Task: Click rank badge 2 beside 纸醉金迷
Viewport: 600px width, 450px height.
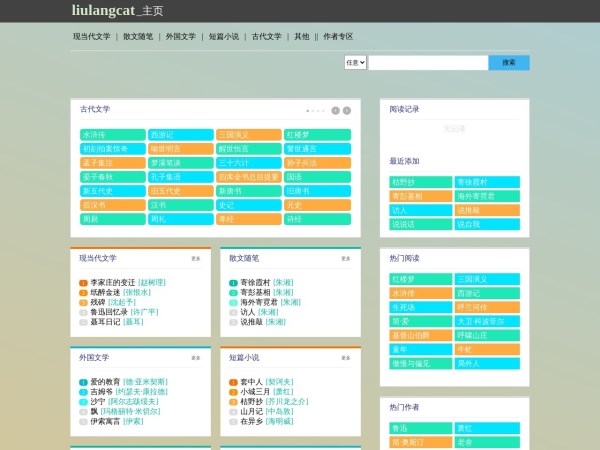Action: click(x=84, y=293)
